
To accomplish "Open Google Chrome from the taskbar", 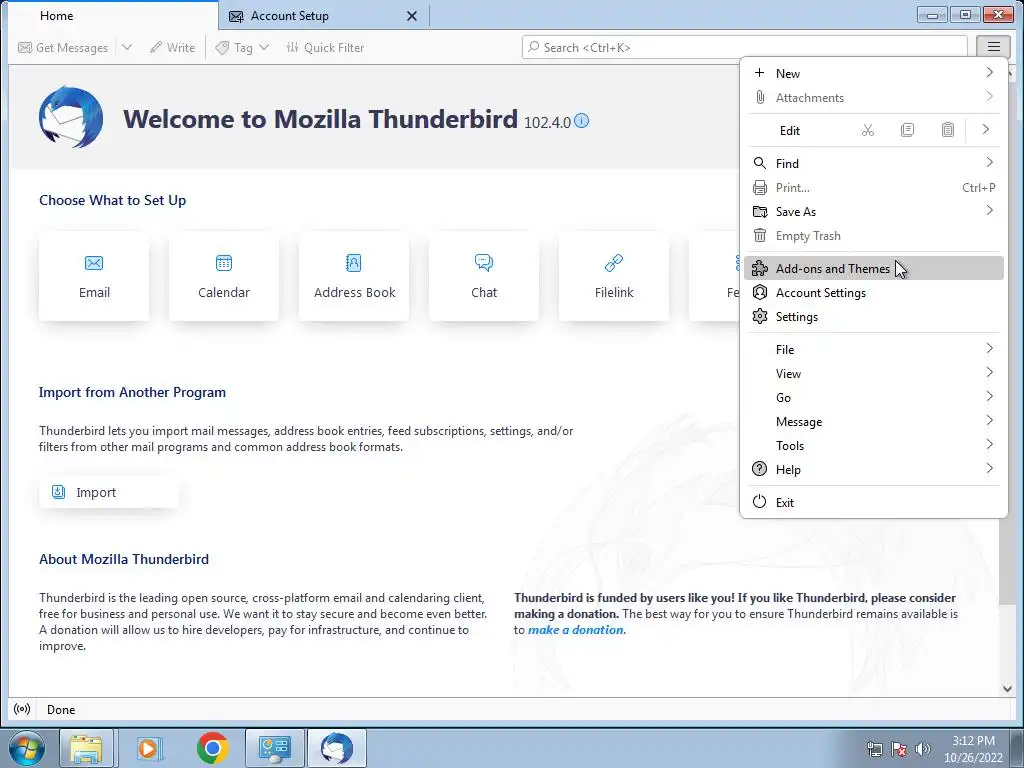I will [x=212, y=748].
